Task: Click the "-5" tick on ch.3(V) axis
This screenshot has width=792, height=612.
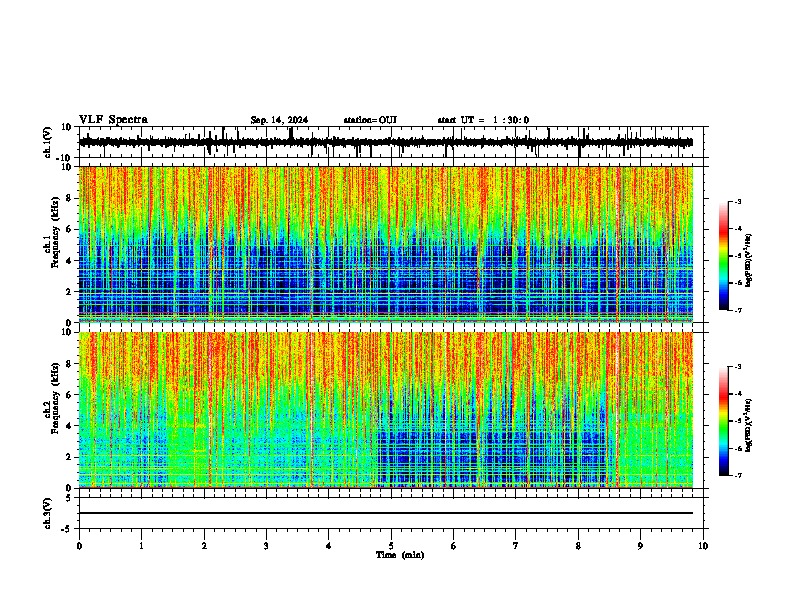Action: [67, 529]
